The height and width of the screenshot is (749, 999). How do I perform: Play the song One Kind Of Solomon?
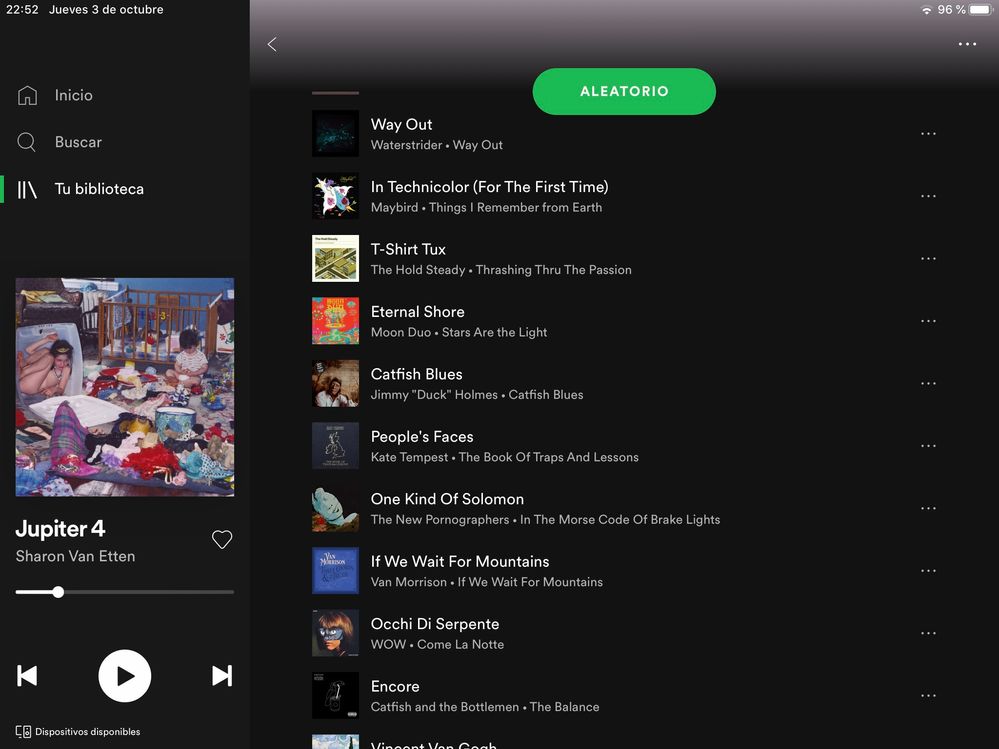[447, 499]
